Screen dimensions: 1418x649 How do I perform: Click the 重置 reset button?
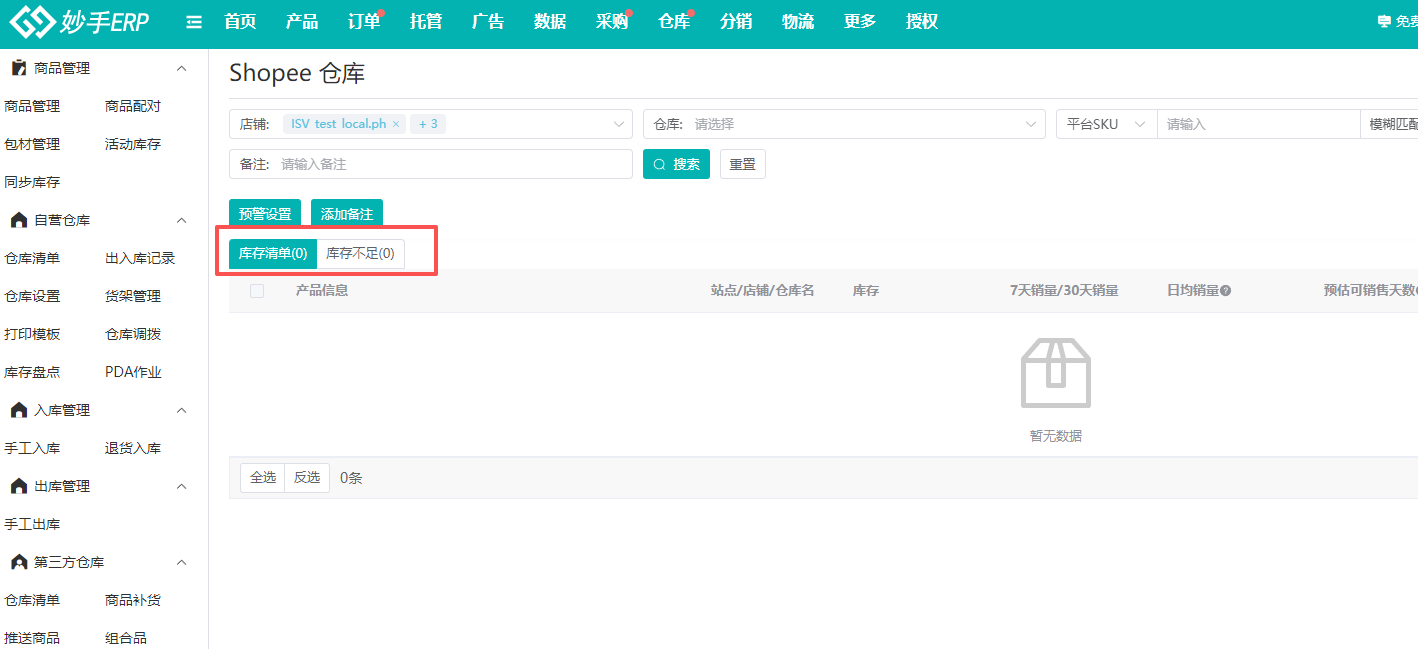pyautogui.click(x=743, y=164)
